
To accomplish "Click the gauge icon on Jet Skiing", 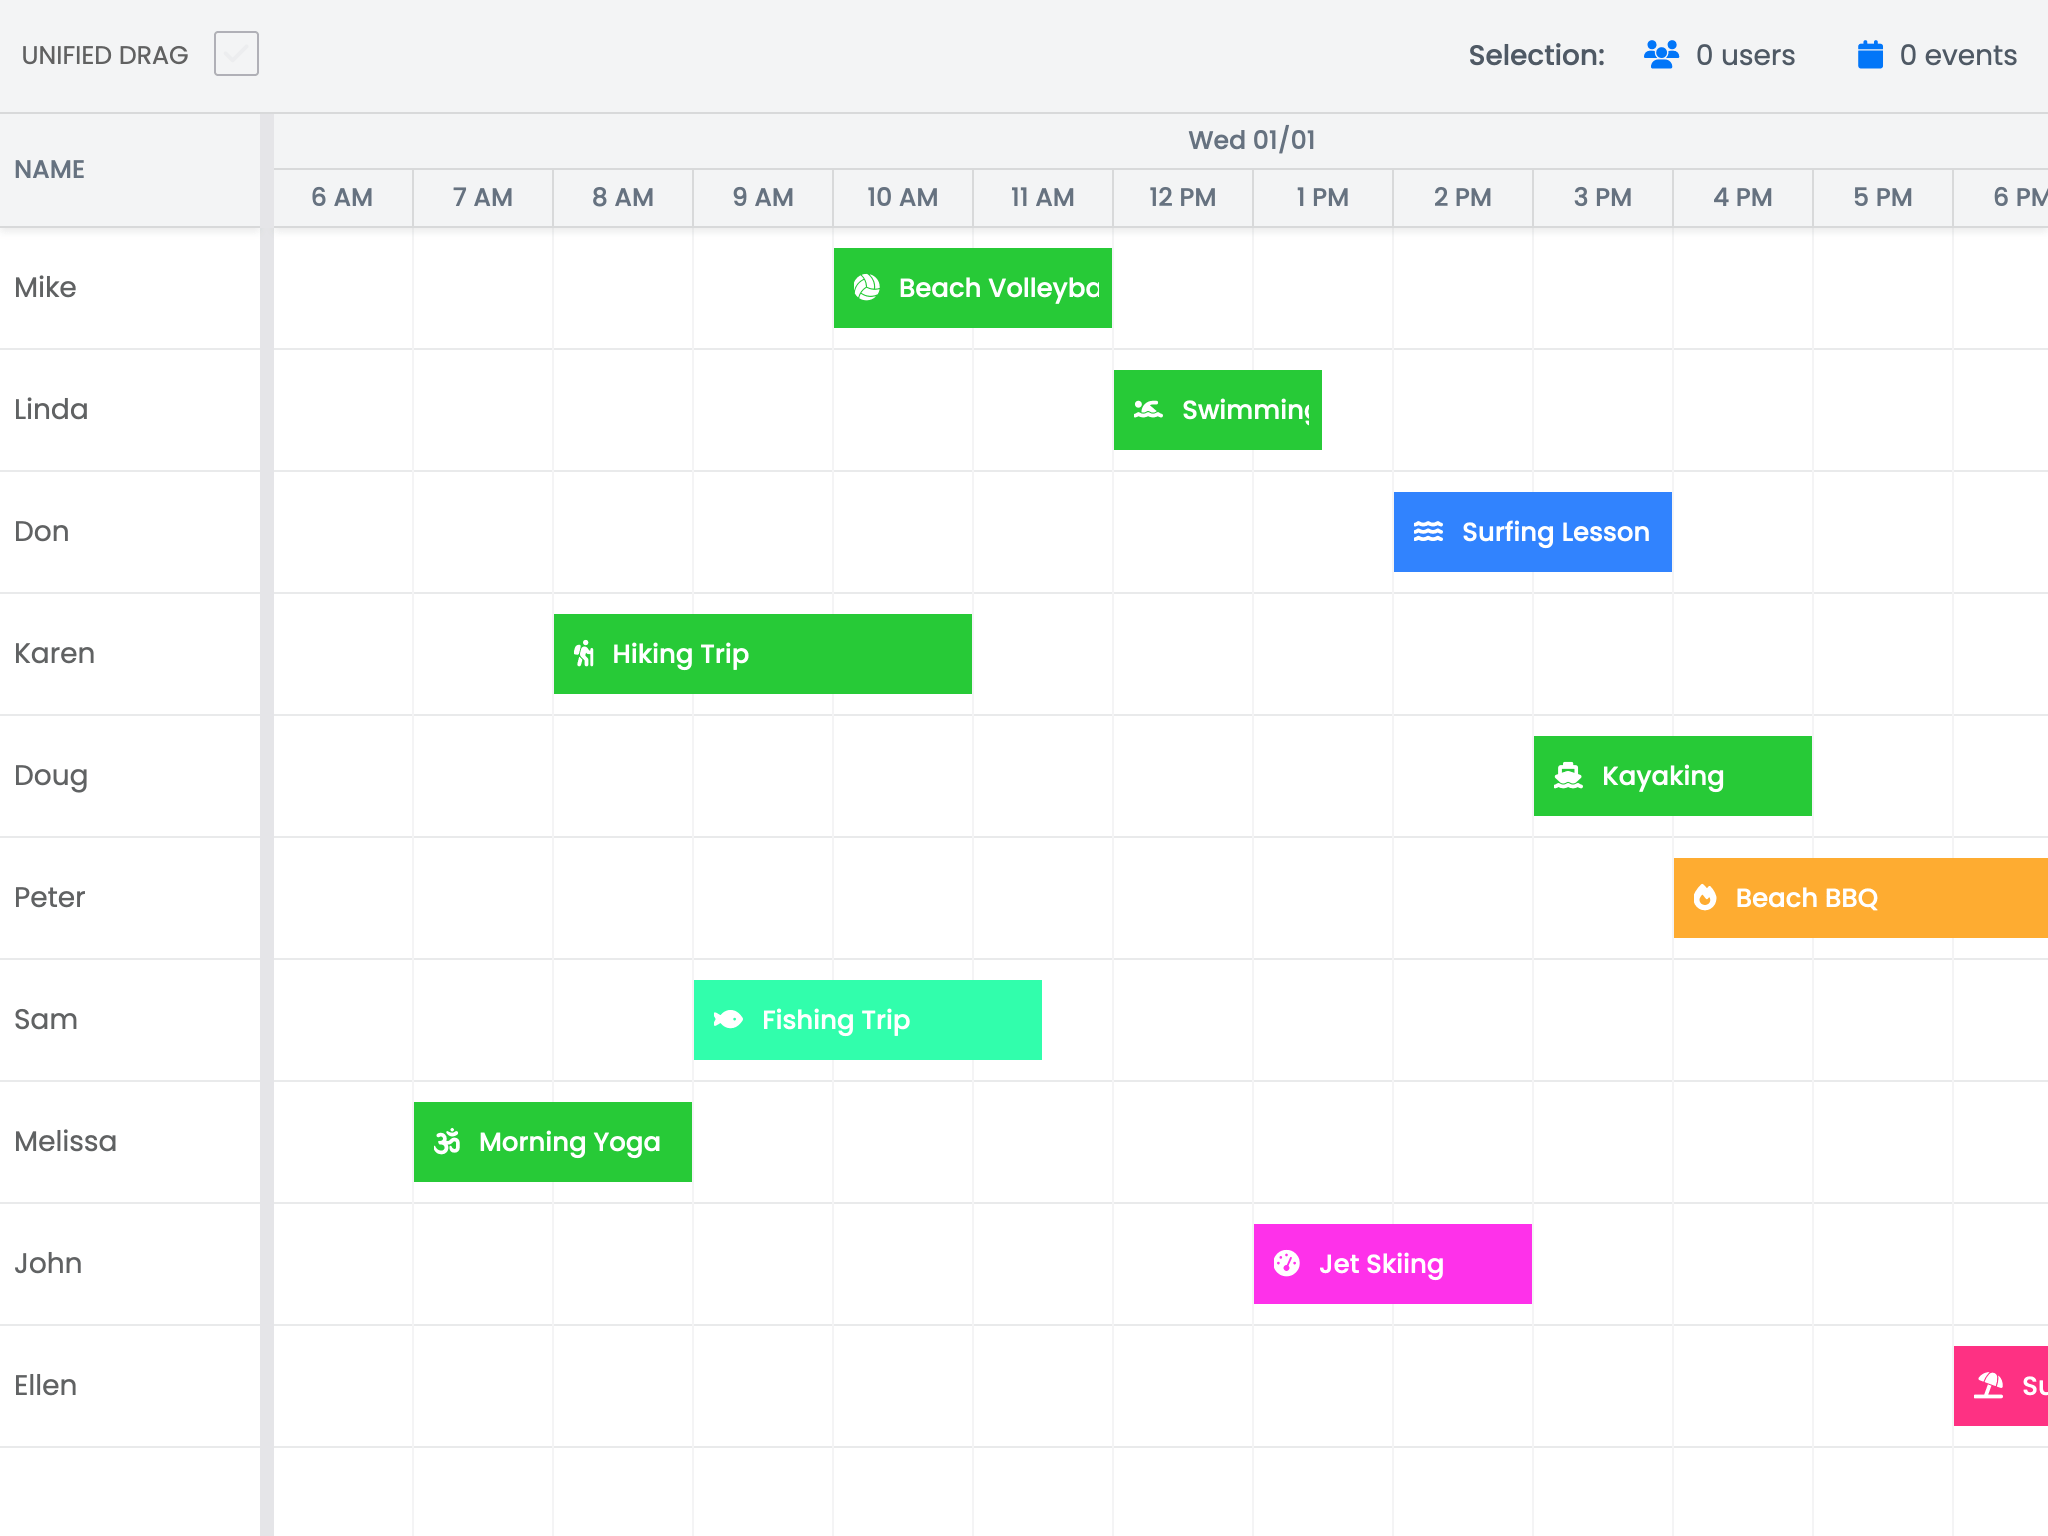I will point(1287,1264).
